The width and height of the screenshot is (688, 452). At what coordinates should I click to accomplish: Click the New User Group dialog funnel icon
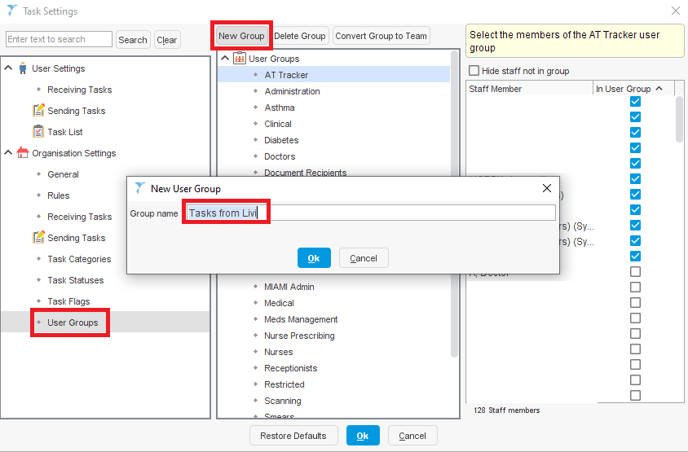click(139, 188)
